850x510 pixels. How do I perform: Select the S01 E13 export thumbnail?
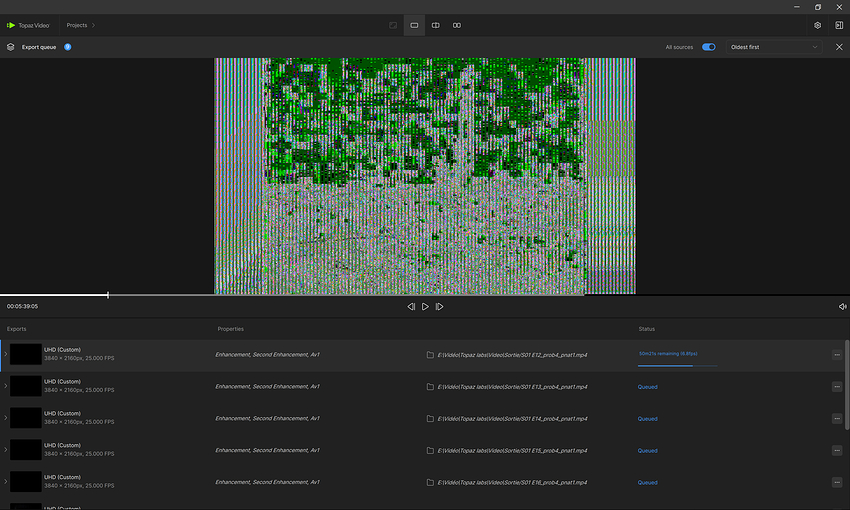[25, 386]
